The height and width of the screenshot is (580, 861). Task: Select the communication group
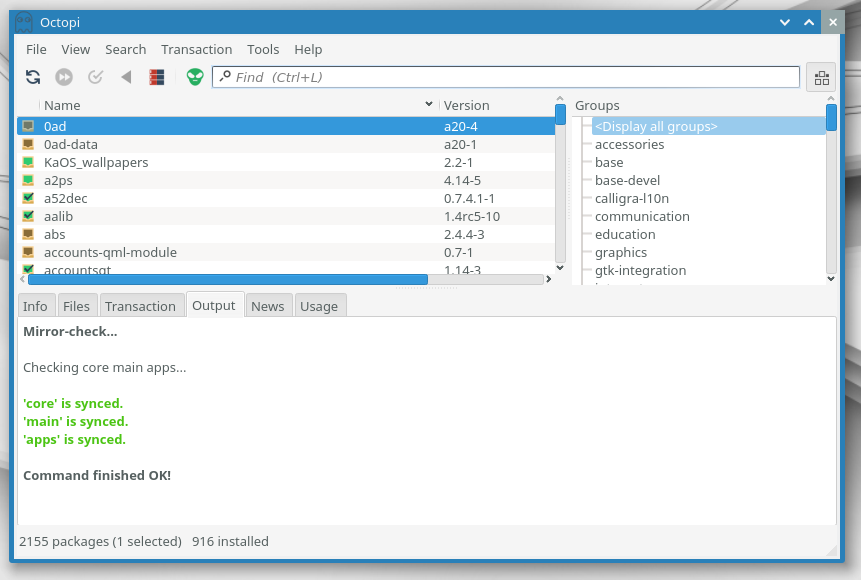coord(642,216)
